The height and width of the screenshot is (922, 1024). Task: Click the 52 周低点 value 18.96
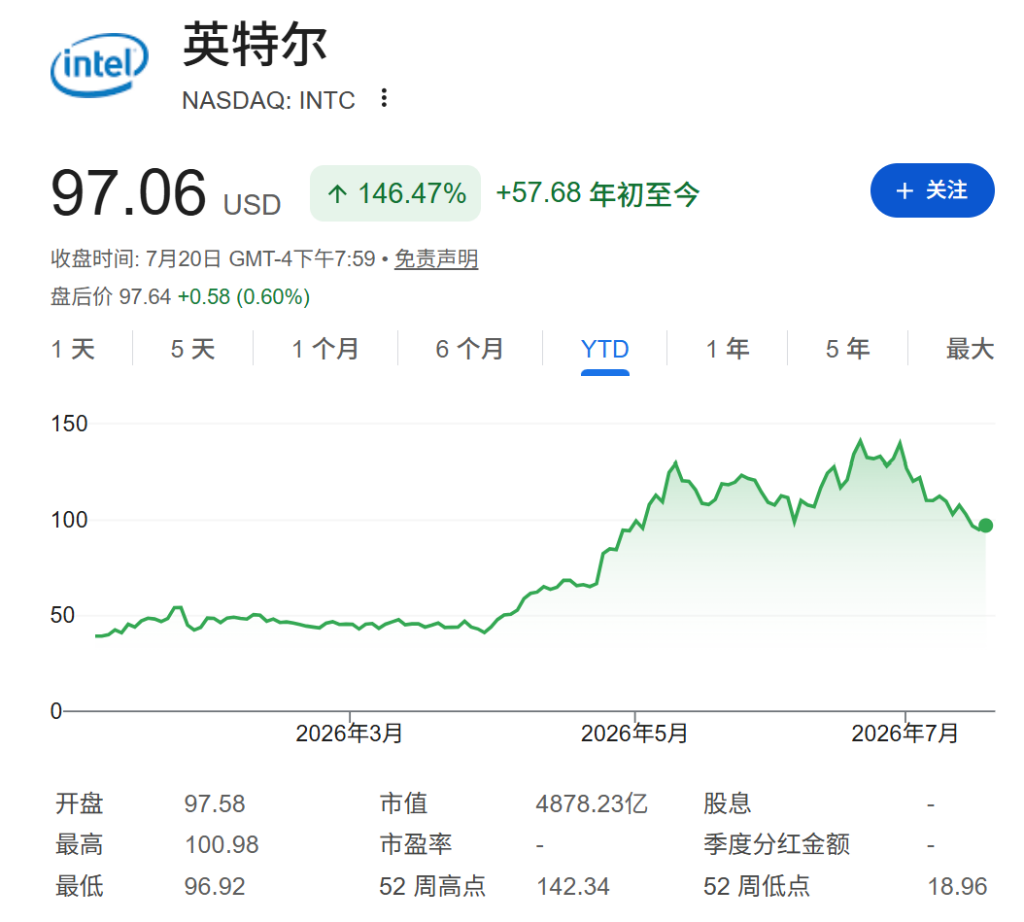point(957,887)
